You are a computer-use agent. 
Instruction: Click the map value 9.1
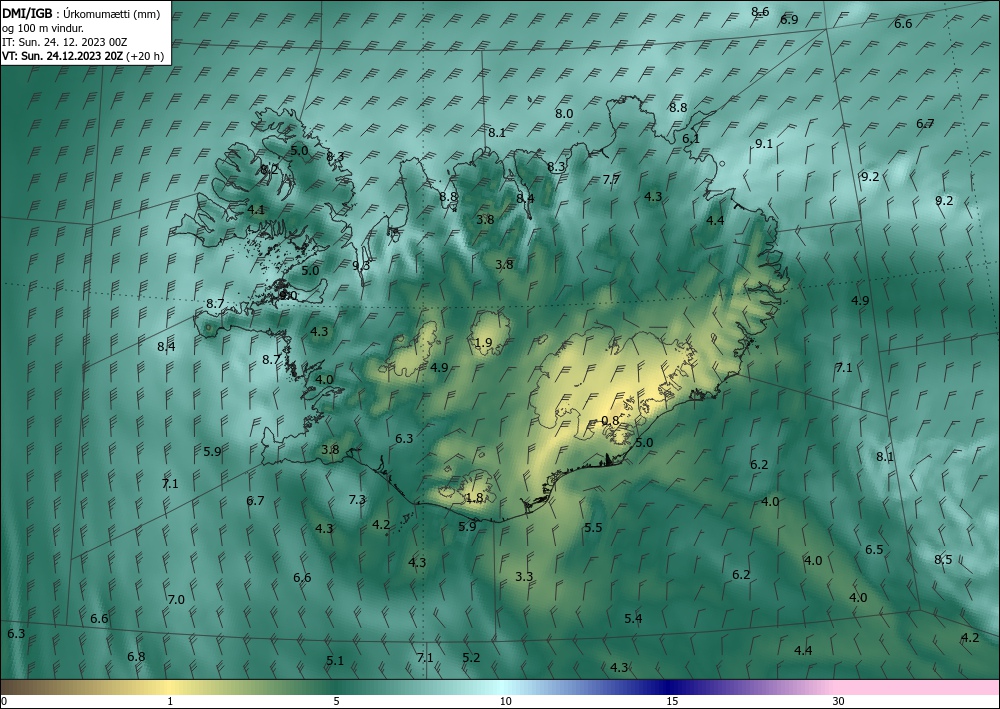[763, 143]
